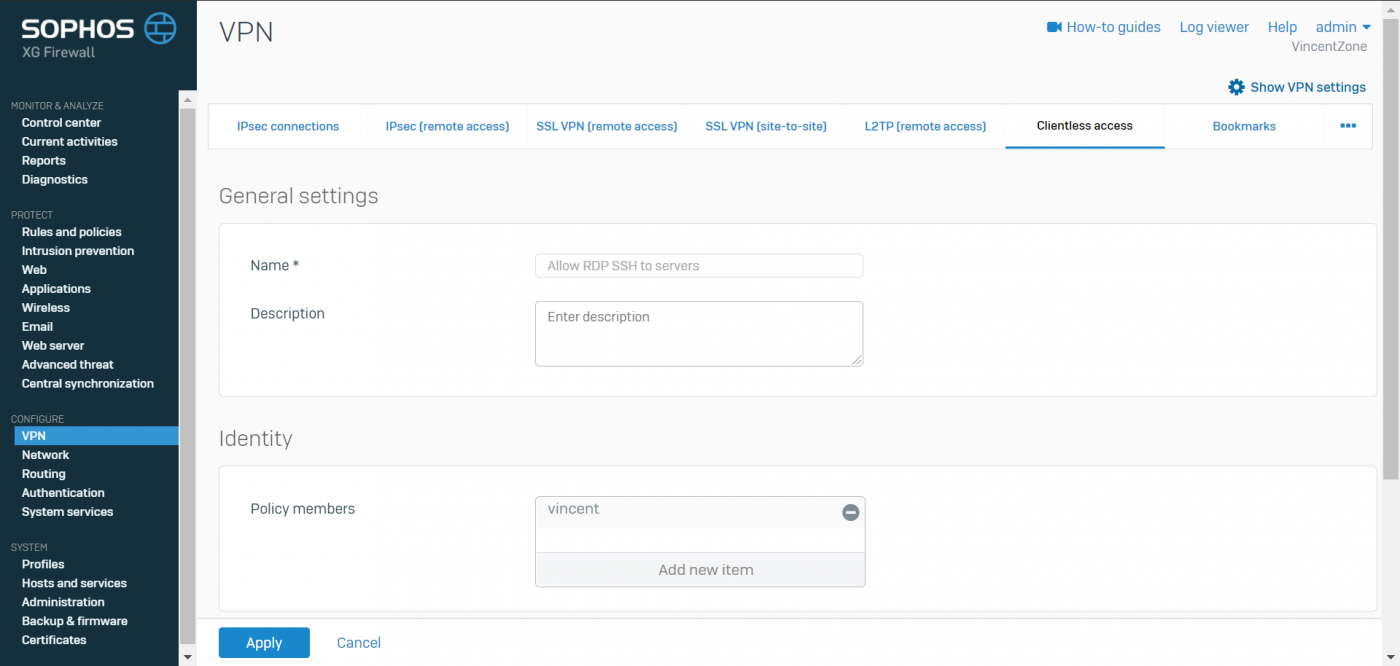This screenshot has width=1400, height=666.
Task: Go to SSL VPN (site-to-site) tab
Action: pos(766,126)
